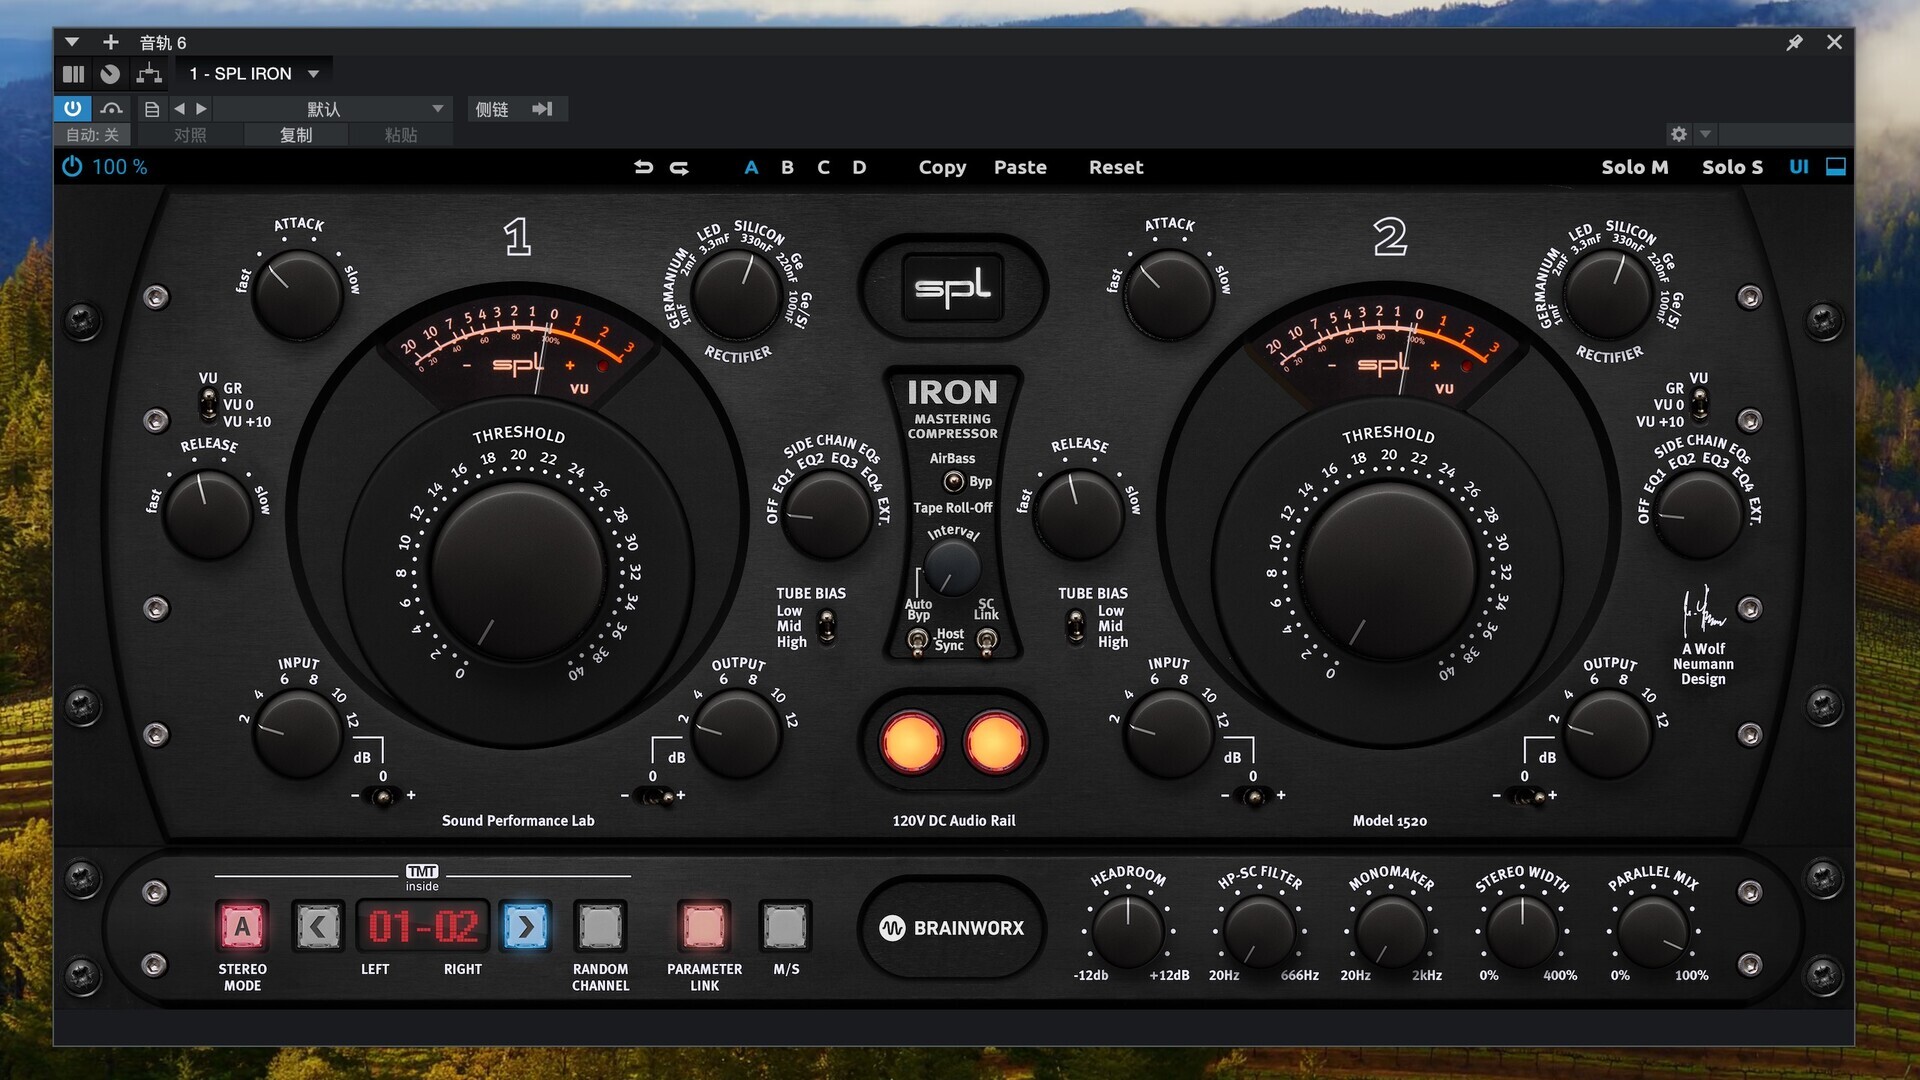This screenshot has width=1920, height=1080.
Task: Click the Paste button
Action: point(1020,167)
